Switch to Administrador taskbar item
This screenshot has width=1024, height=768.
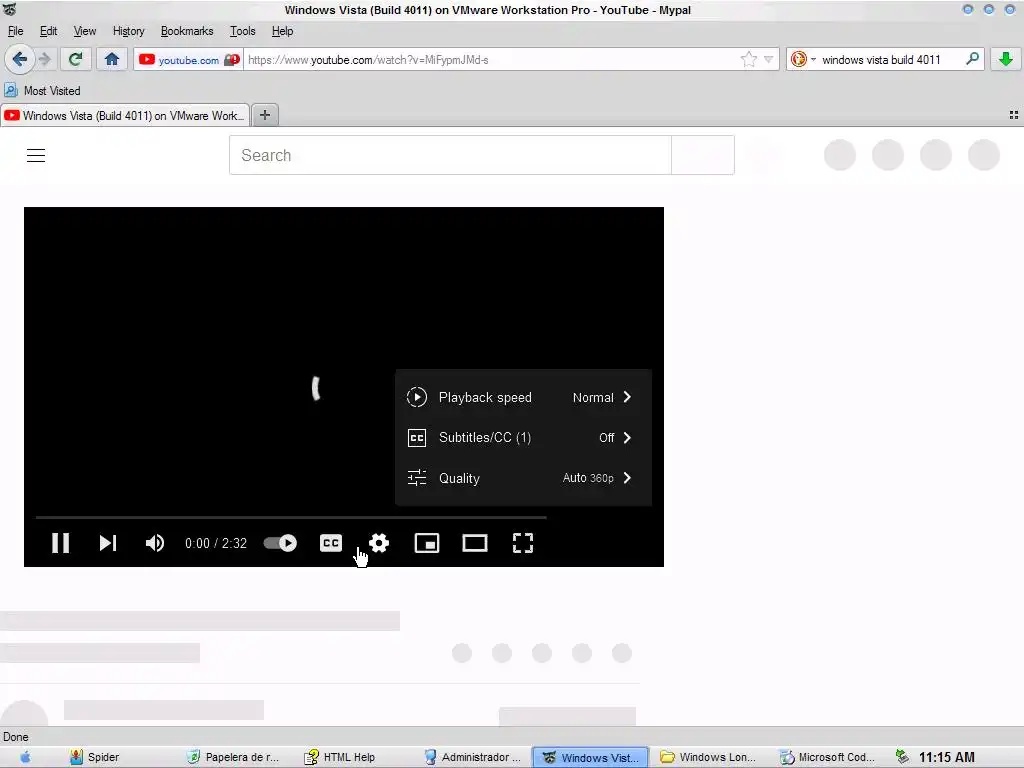click(472, 757)
